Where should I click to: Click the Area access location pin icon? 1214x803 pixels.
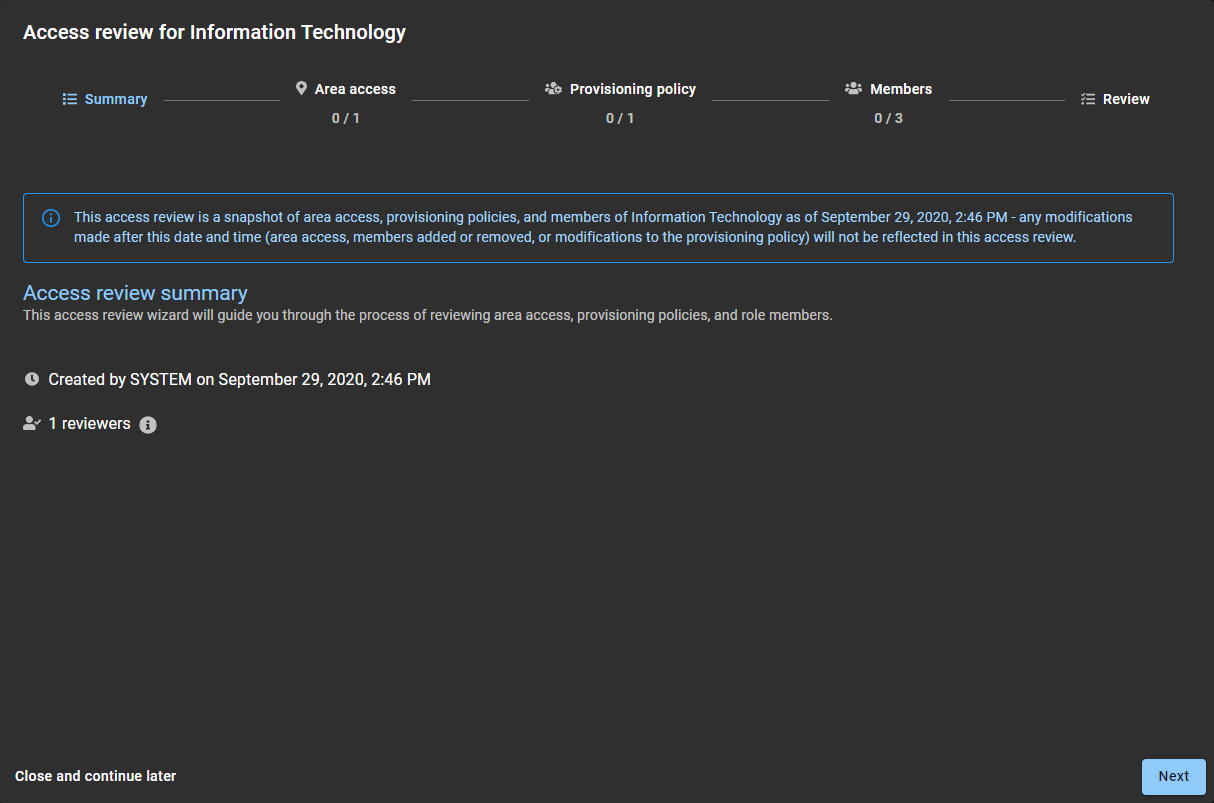click(301, 89)
